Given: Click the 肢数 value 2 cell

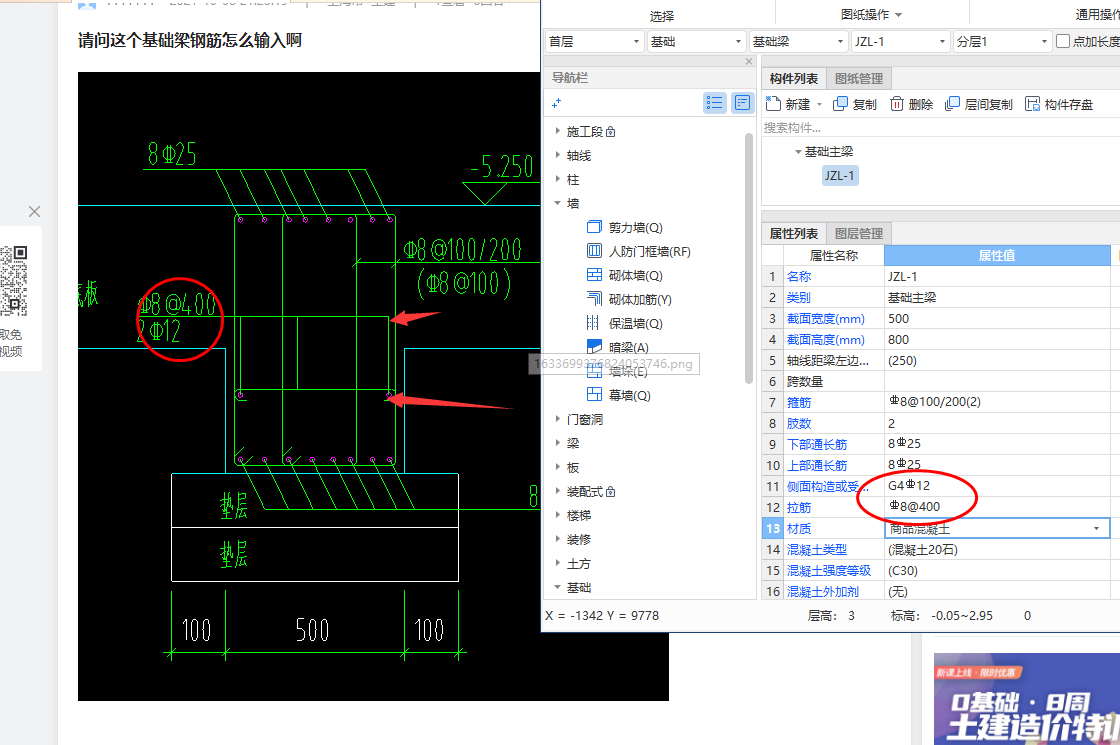Looking at the screenshot, I should (x=997, y=424).
